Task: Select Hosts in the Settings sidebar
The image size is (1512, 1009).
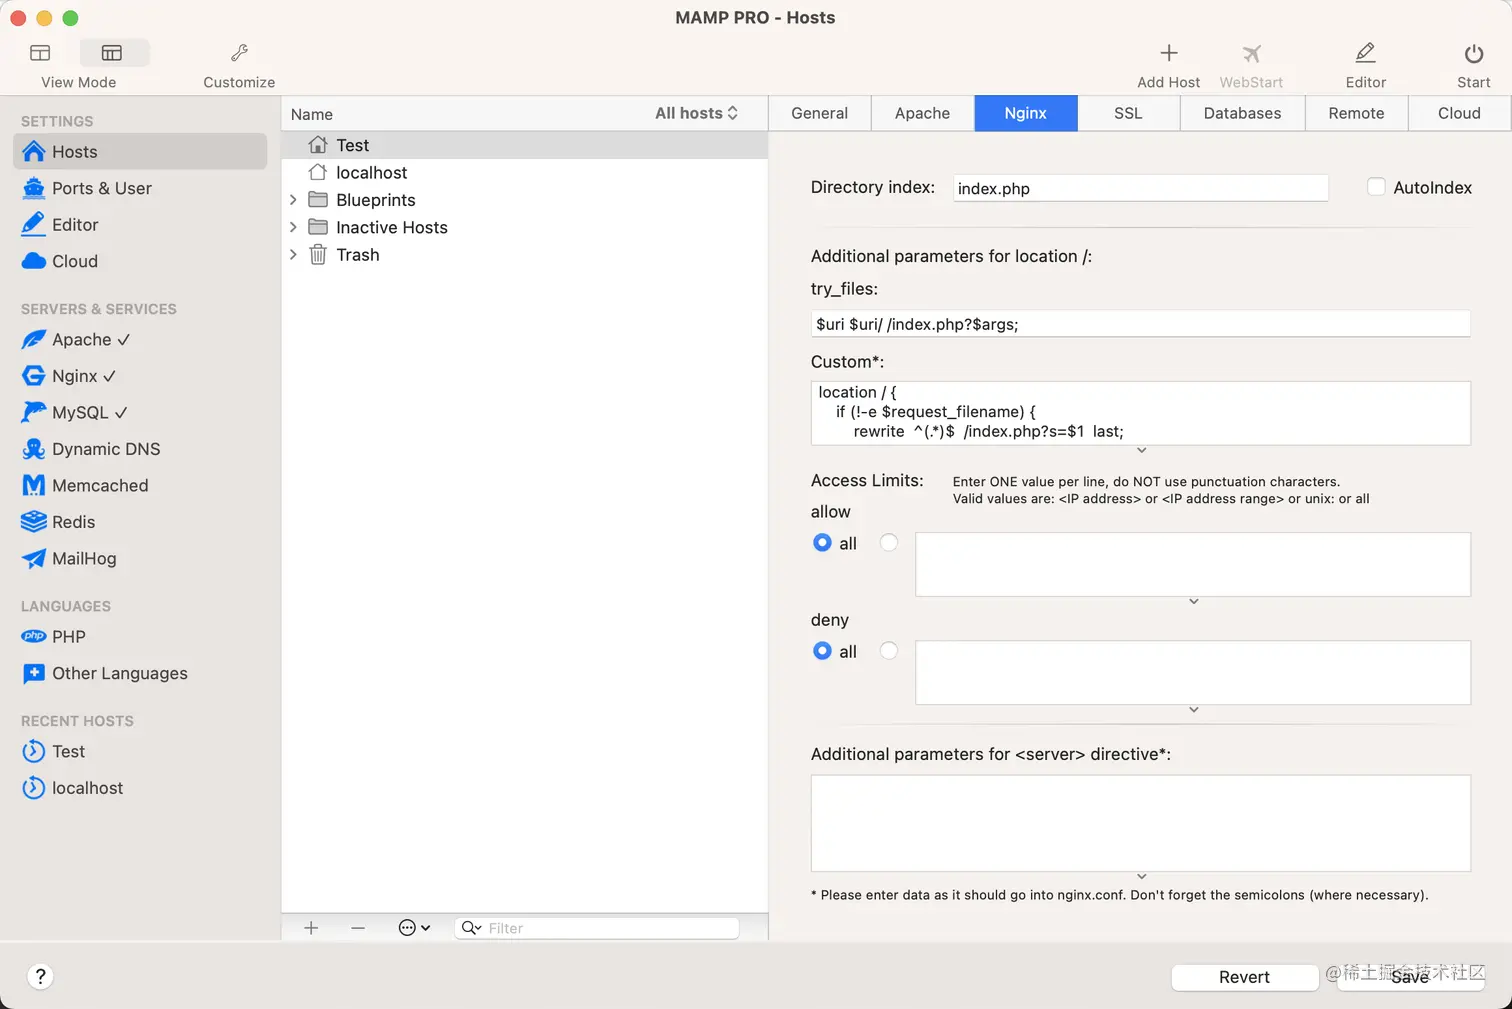Action: (x=140, y=151)
